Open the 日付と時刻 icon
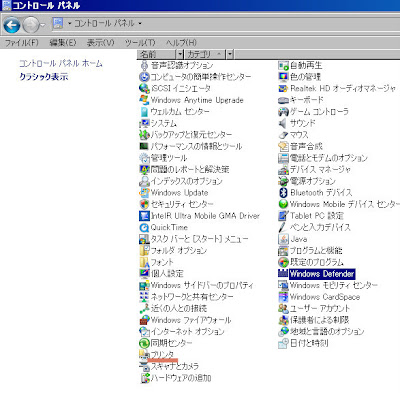 point(283,343)
